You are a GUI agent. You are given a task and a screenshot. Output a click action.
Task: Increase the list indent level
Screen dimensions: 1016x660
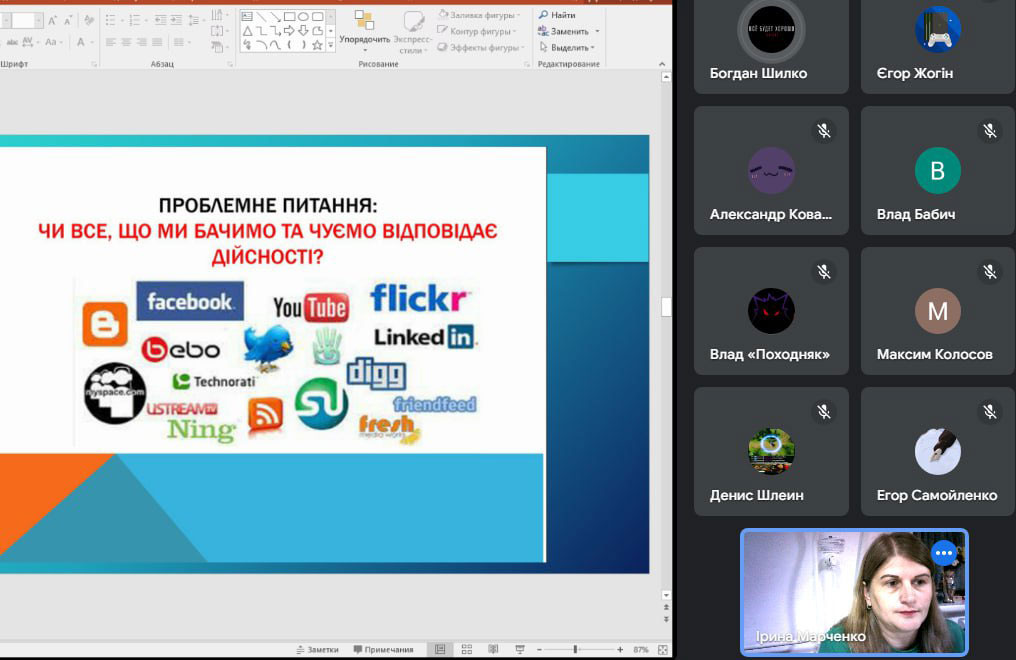[x=176, y=20]
